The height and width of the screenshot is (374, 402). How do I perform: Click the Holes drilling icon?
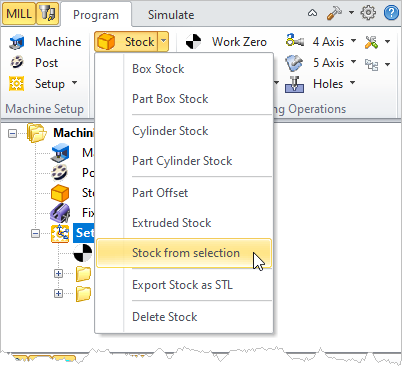[295, 84]
